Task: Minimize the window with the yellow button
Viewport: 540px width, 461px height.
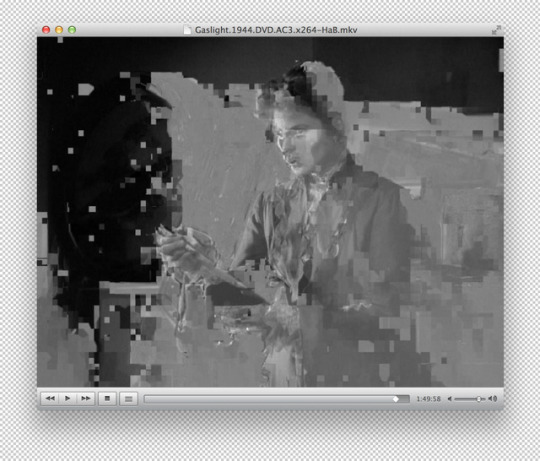Action: tap(59, 30)
